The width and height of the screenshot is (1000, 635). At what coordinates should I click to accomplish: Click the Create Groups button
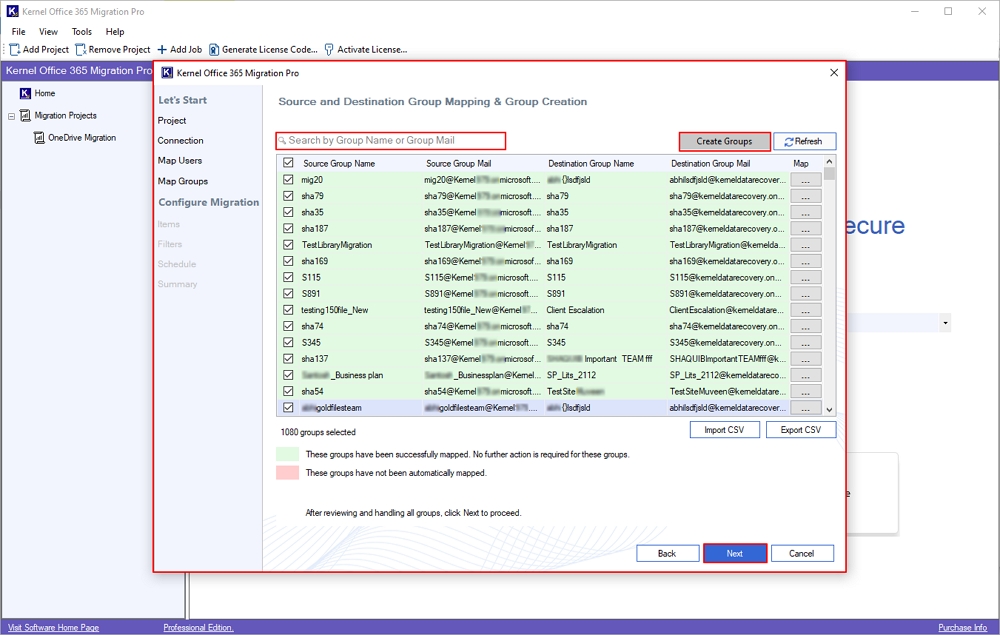tap(724, 142)
